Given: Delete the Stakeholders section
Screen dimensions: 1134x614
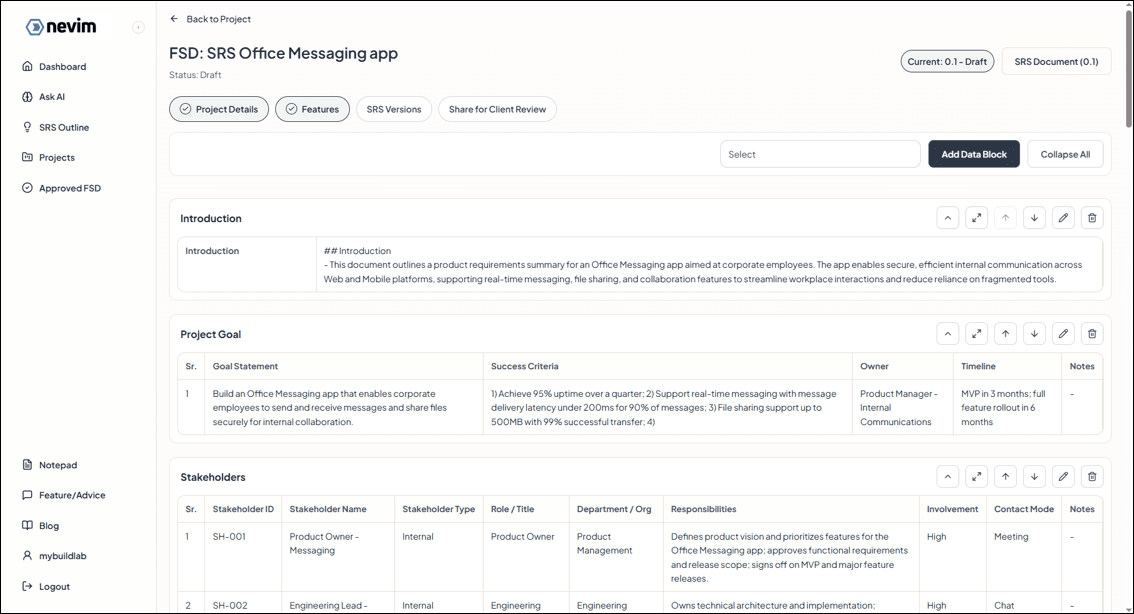Looking at the screenshot, I should pos(1092,477).
